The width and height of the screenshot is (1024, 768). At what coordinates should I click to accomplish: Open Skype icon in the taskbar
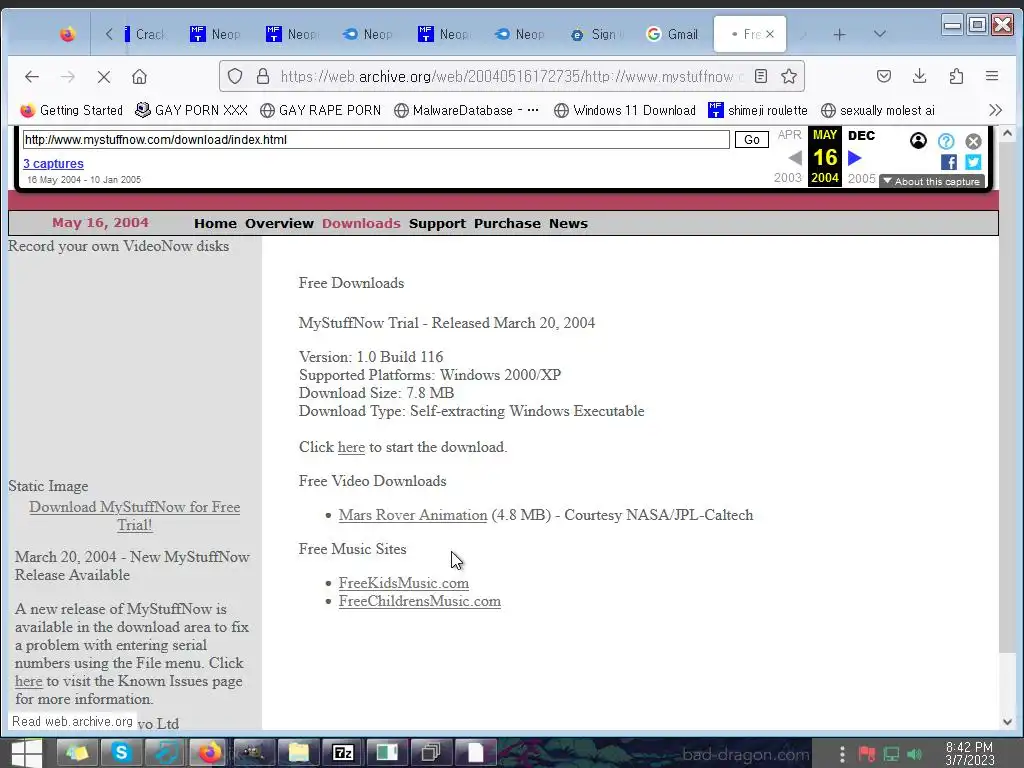coord(121,753)
